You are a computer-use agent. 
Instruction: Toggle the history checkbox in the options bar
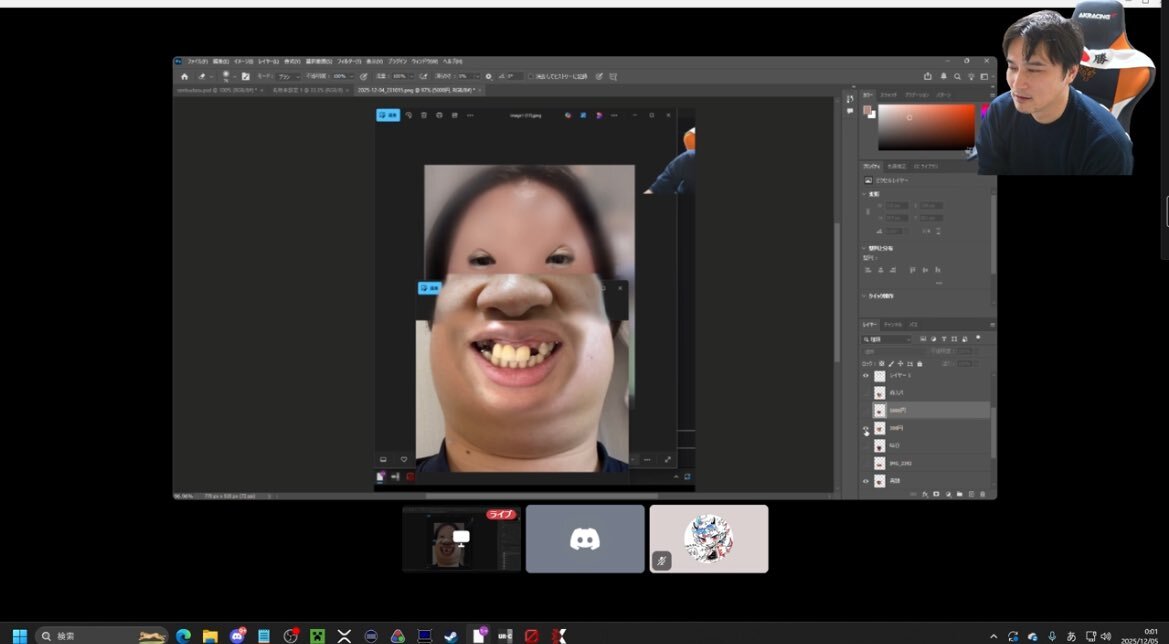coord(531,76)
